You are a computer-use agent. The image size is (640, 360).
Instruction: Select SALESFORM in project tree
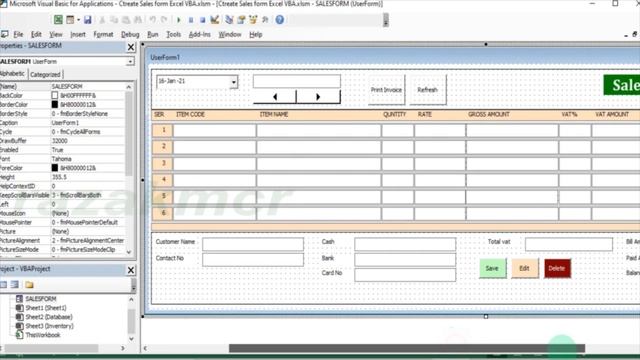(x=41, y=299)
